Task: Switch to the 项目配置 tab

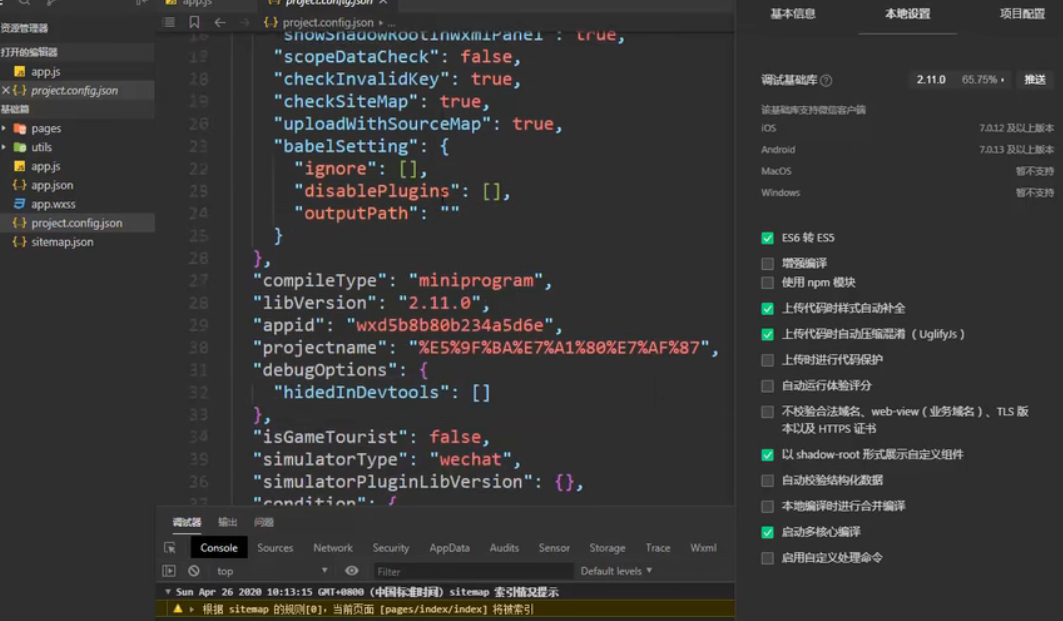Action: (1022, 14)
